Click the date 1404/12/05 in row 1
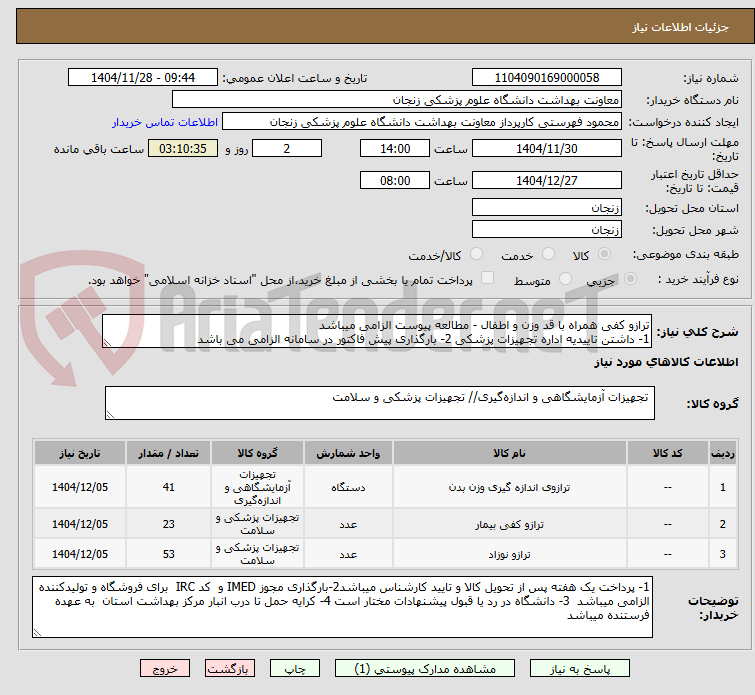The width and height of the screenshot is (755, 695). tap(80, 487)
